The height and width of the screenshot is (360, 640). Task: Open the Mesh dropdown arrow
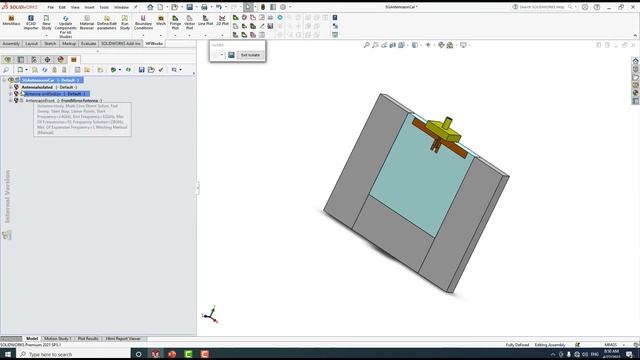click(161, 36)
